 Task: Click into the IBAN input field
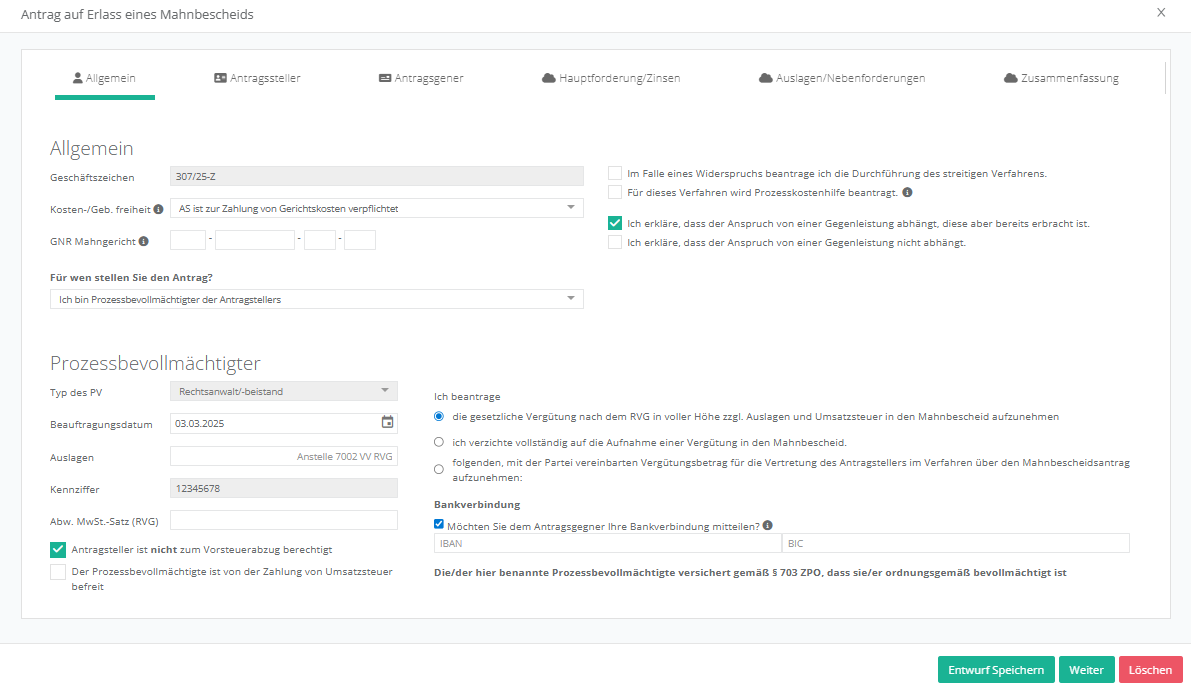(607, 543)
